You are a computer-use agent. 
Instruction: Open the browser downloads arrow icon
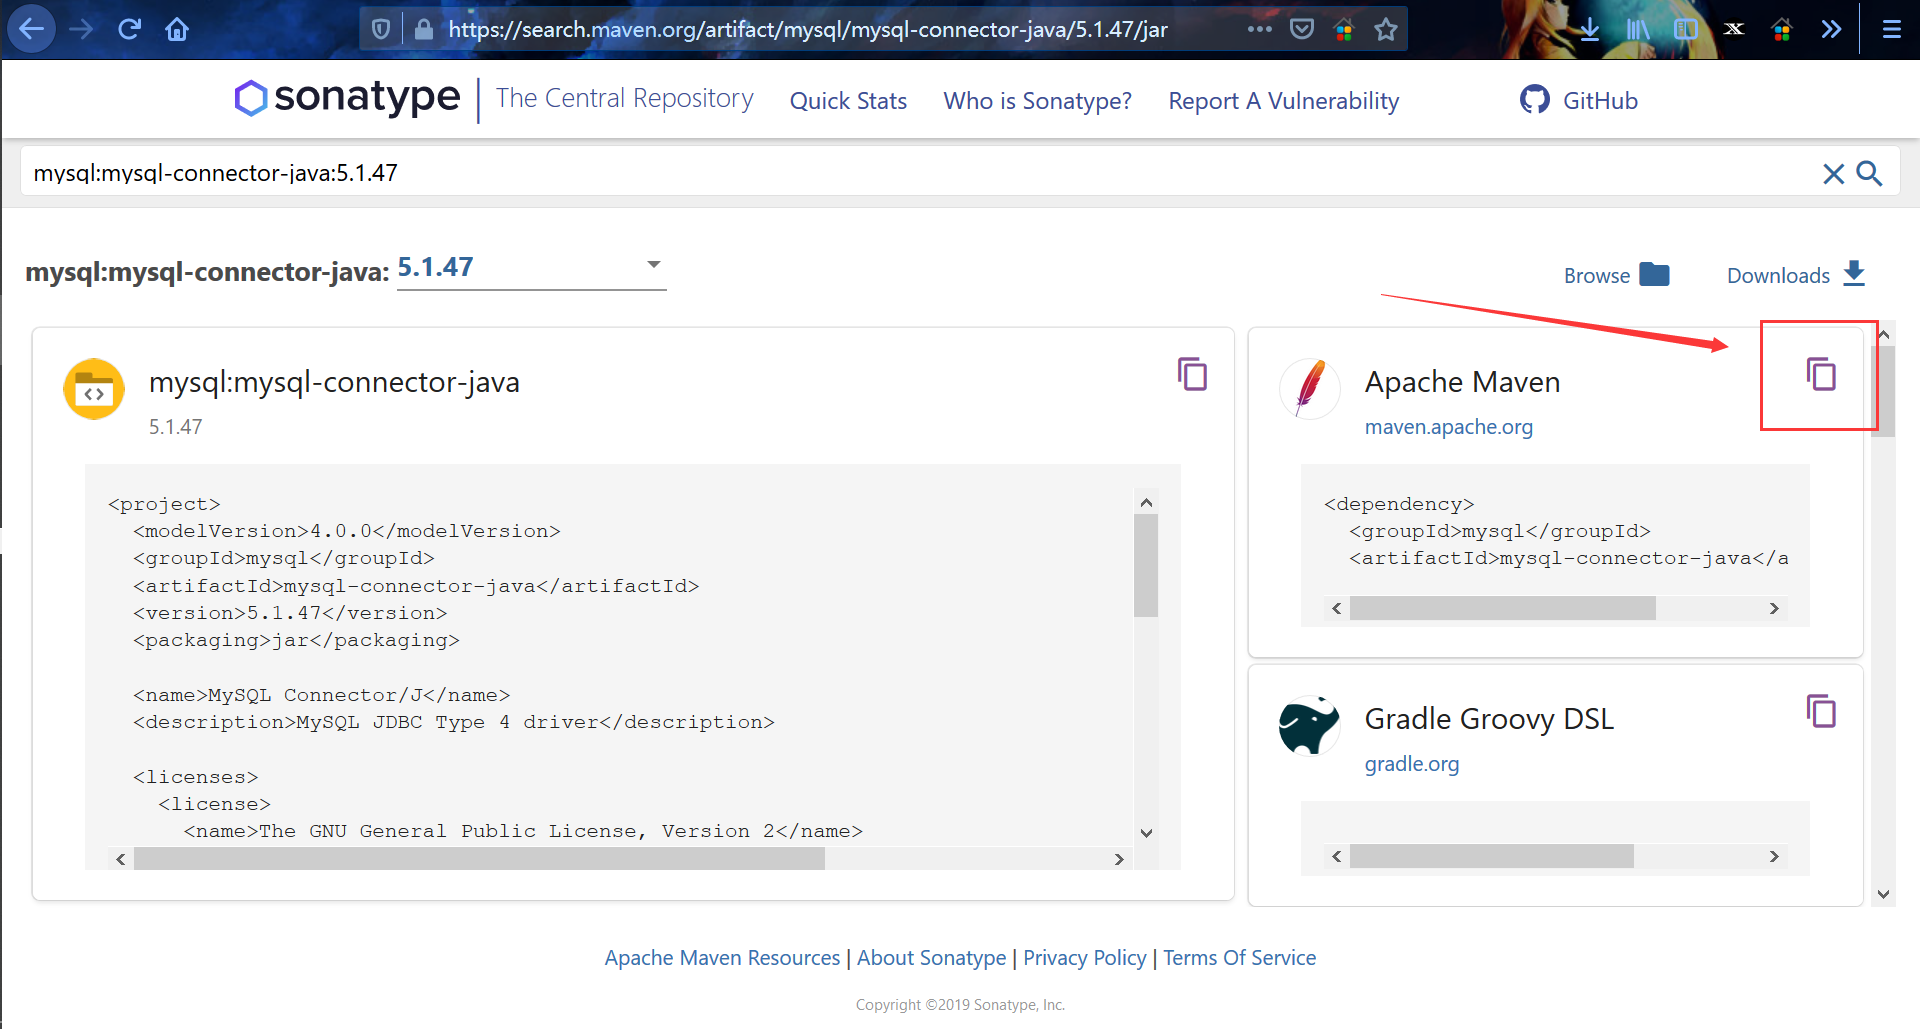click(x=1589, y=29)
